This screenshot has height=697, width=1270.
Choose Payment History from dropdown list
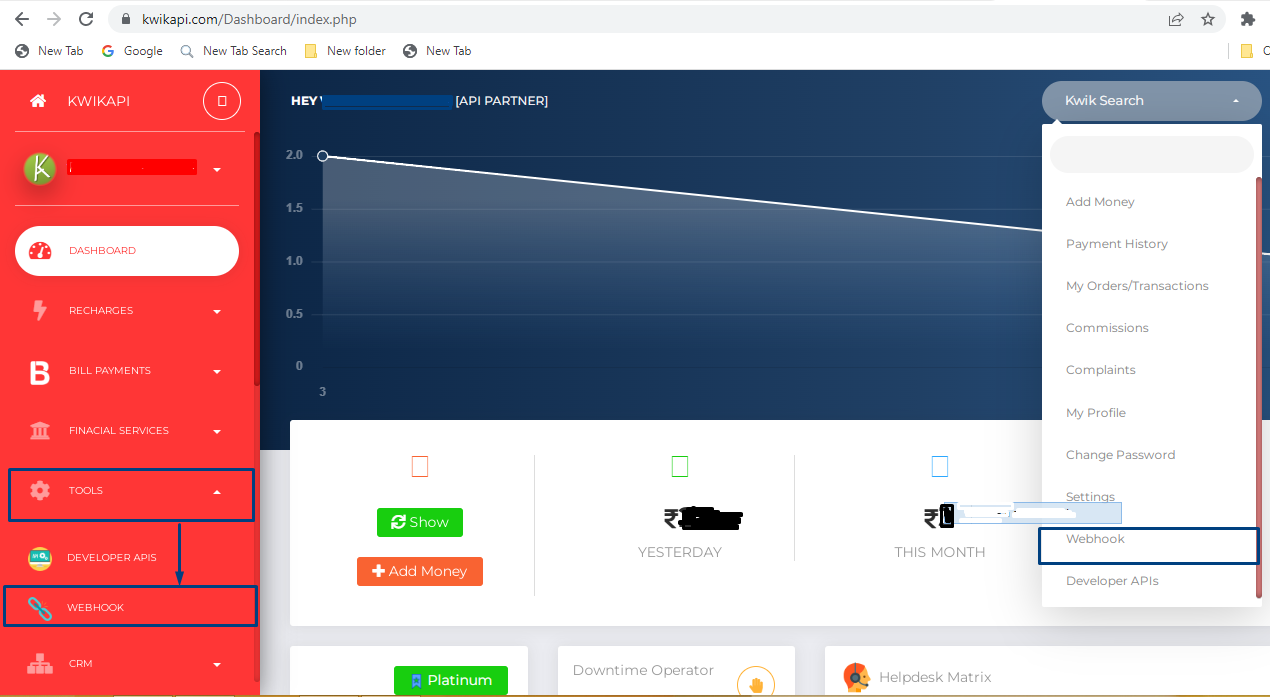pyautogui.click(x=1117, y=244)
